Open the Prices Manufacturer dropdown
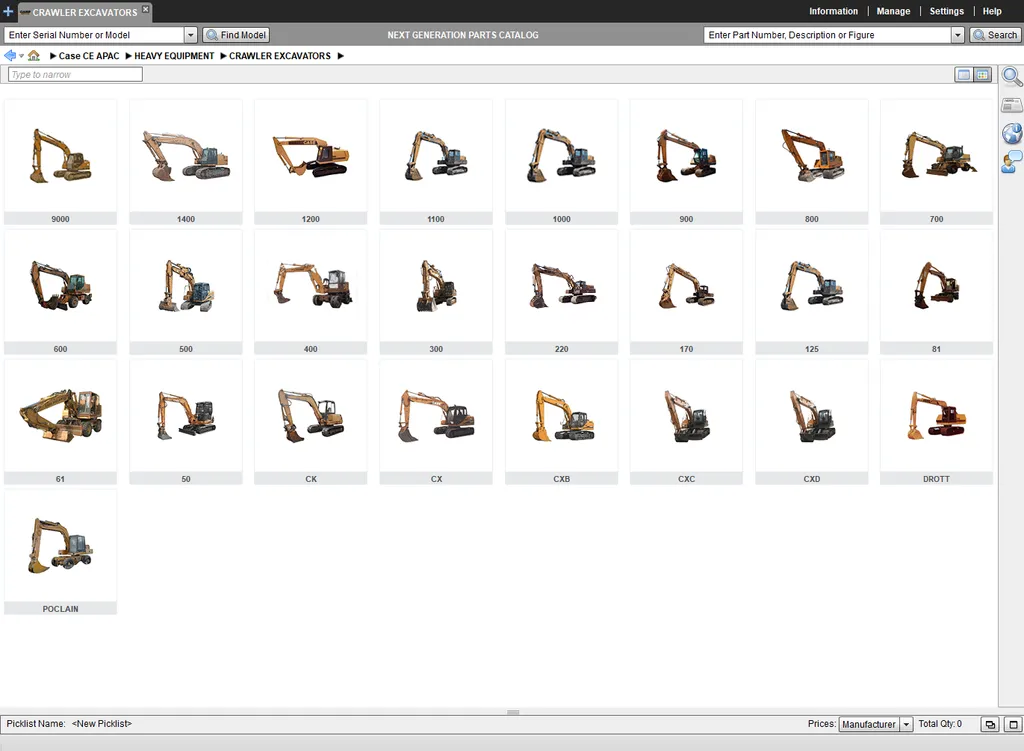The height and width of the screenshot is (751, 1024). pyautogui.click(x=906, y=724)
